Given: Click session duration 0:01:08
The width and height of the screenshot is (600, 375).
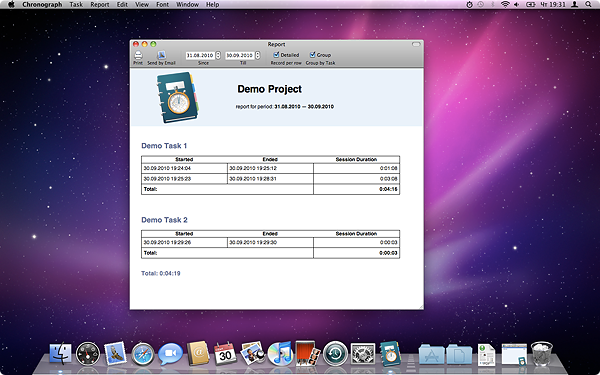Looking at the screenshot, I should coord(388,168).
